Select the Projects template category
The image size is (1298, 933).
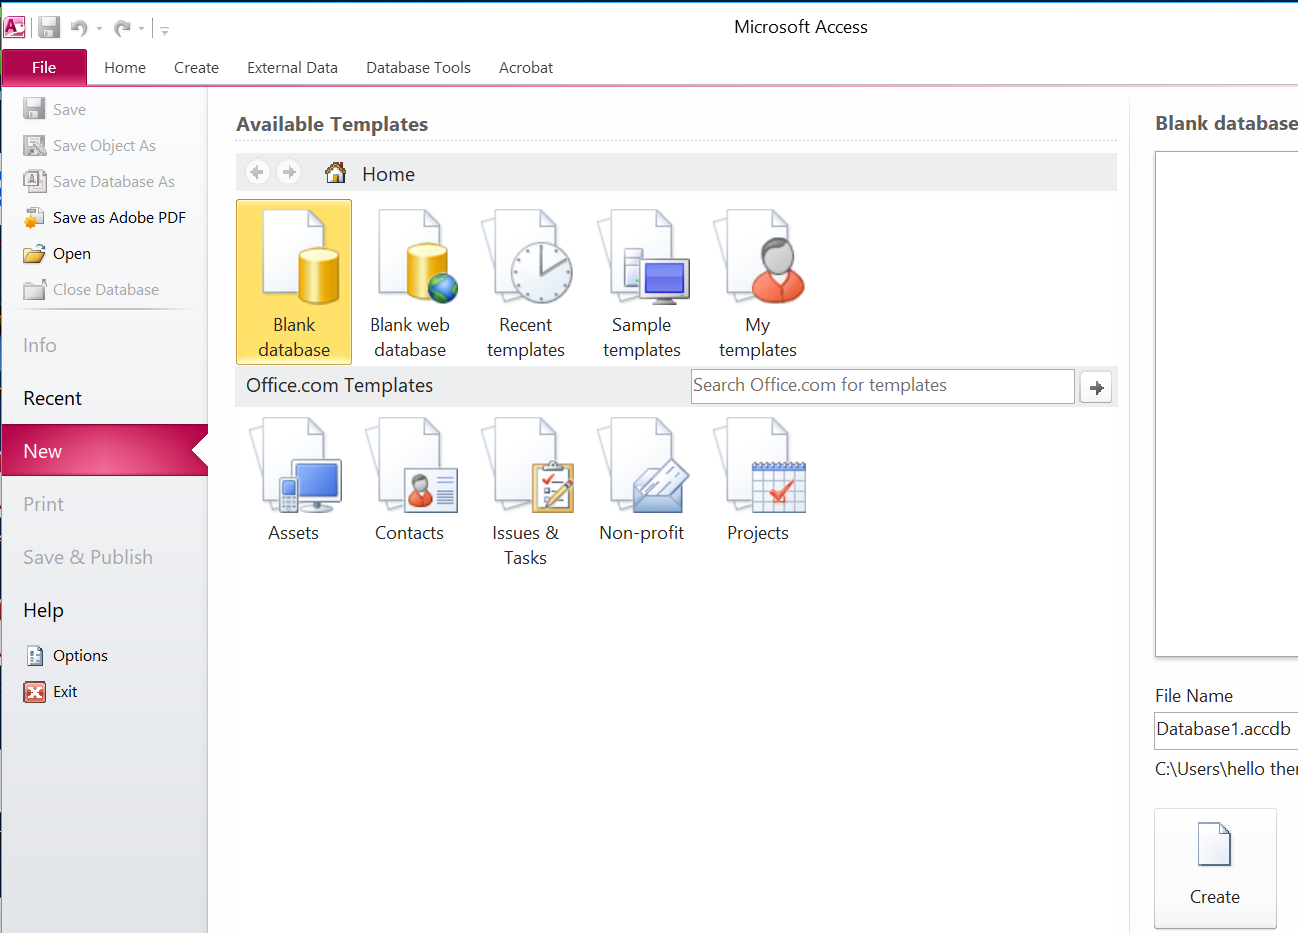tap(758, 480)
